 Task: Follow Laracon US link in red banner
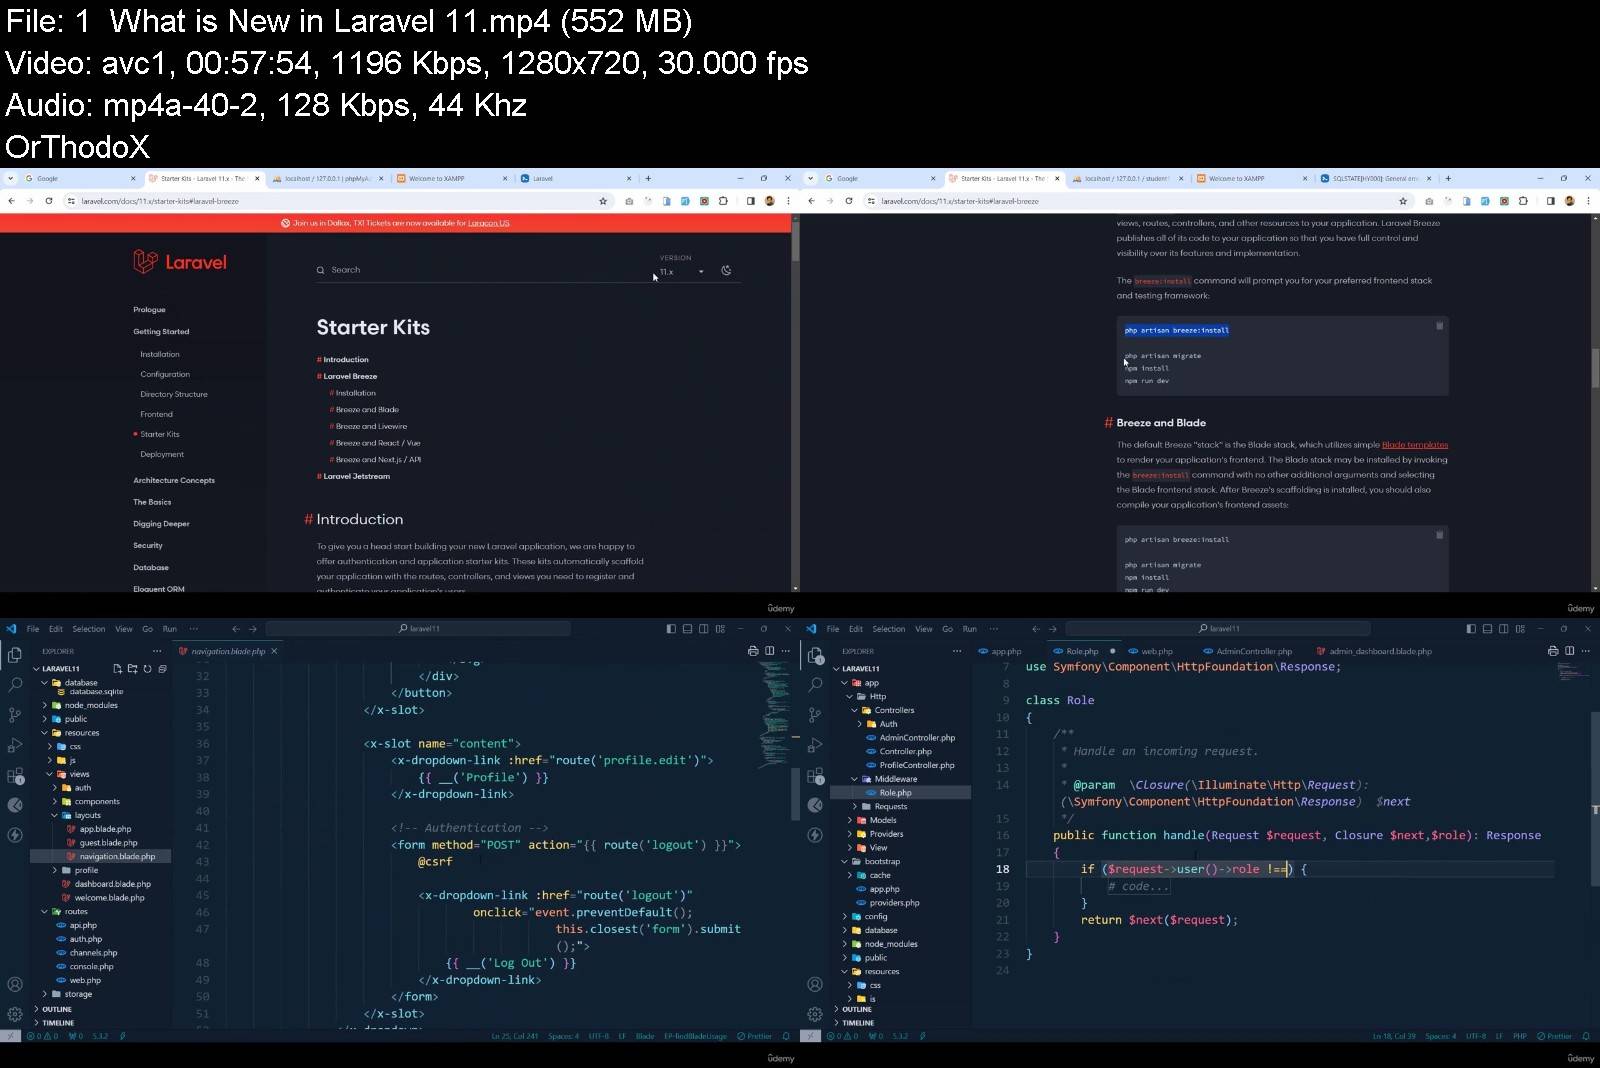pos(489,223)
